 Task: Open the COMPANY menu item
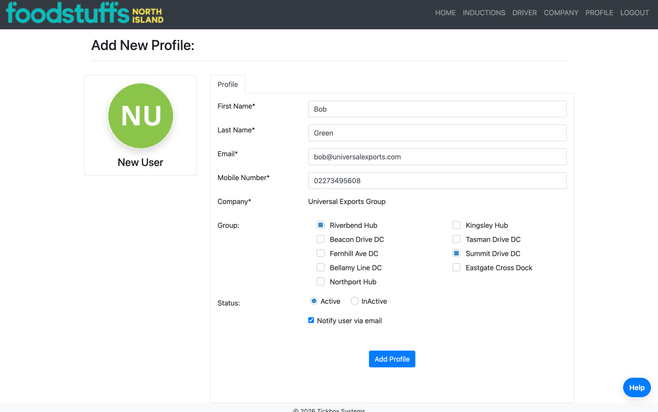click(x=561, y=13)
